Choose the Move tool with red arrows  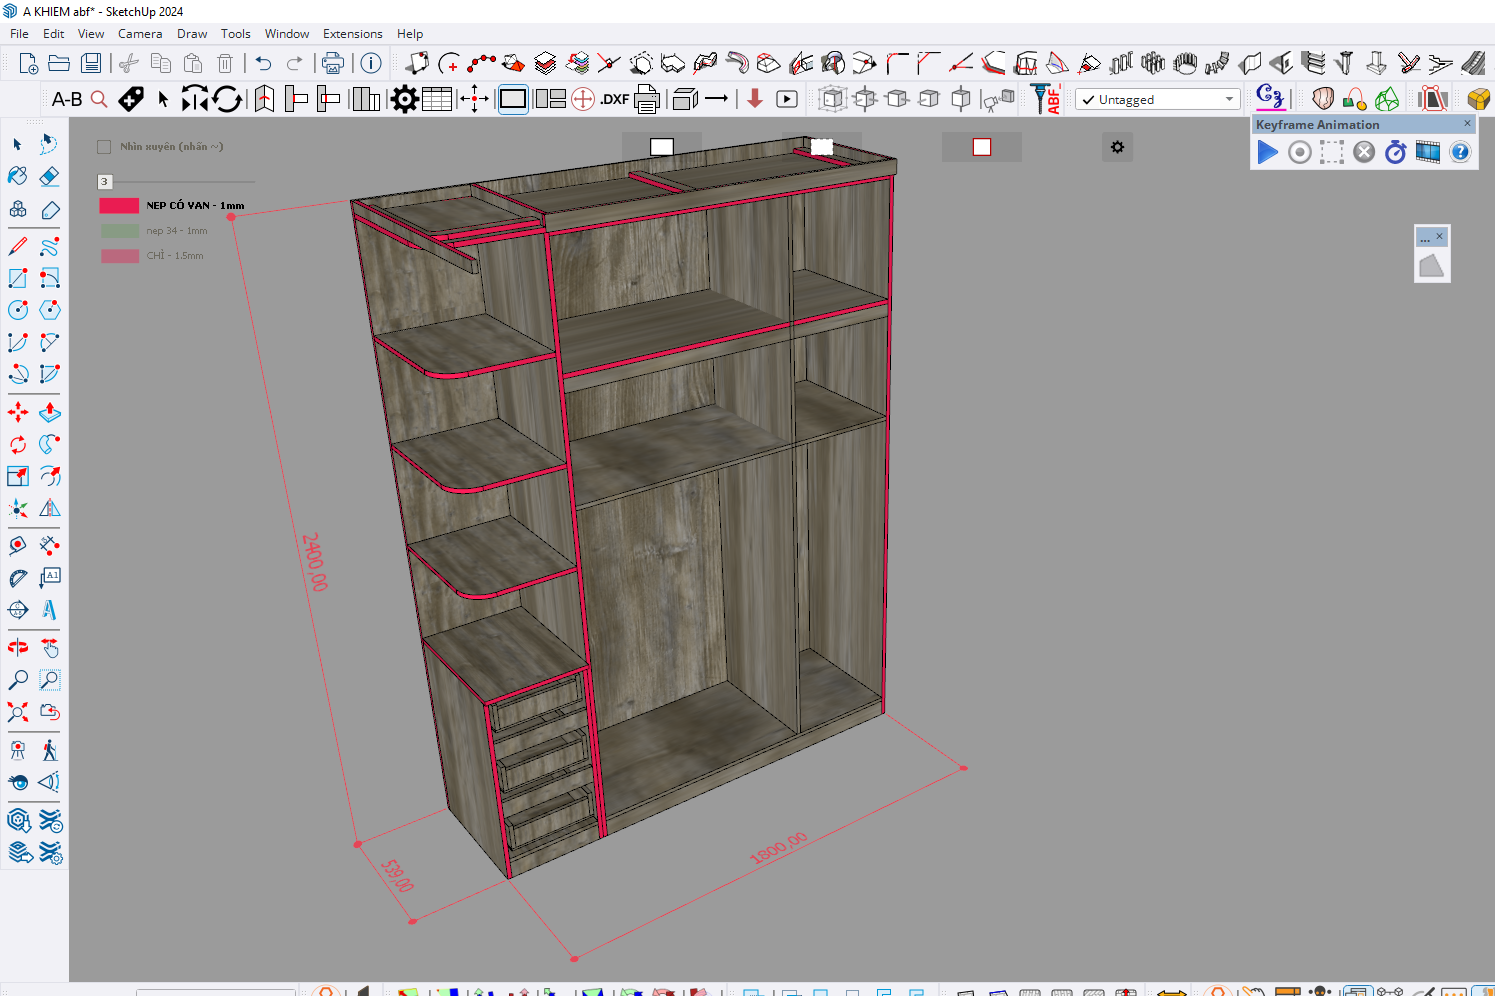[x=18, y=412]
